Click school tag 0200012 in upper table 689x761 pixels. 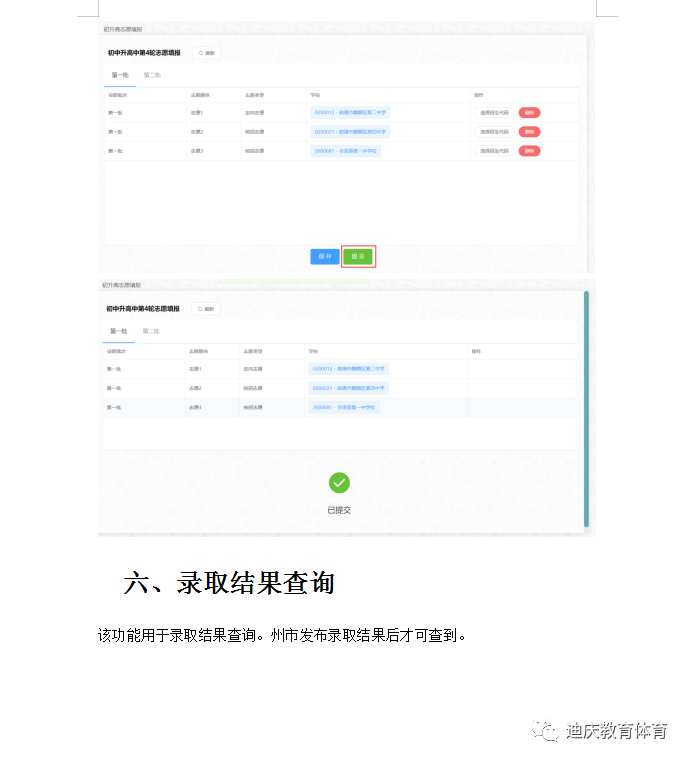pyautogui.click(x=350, y=113)
